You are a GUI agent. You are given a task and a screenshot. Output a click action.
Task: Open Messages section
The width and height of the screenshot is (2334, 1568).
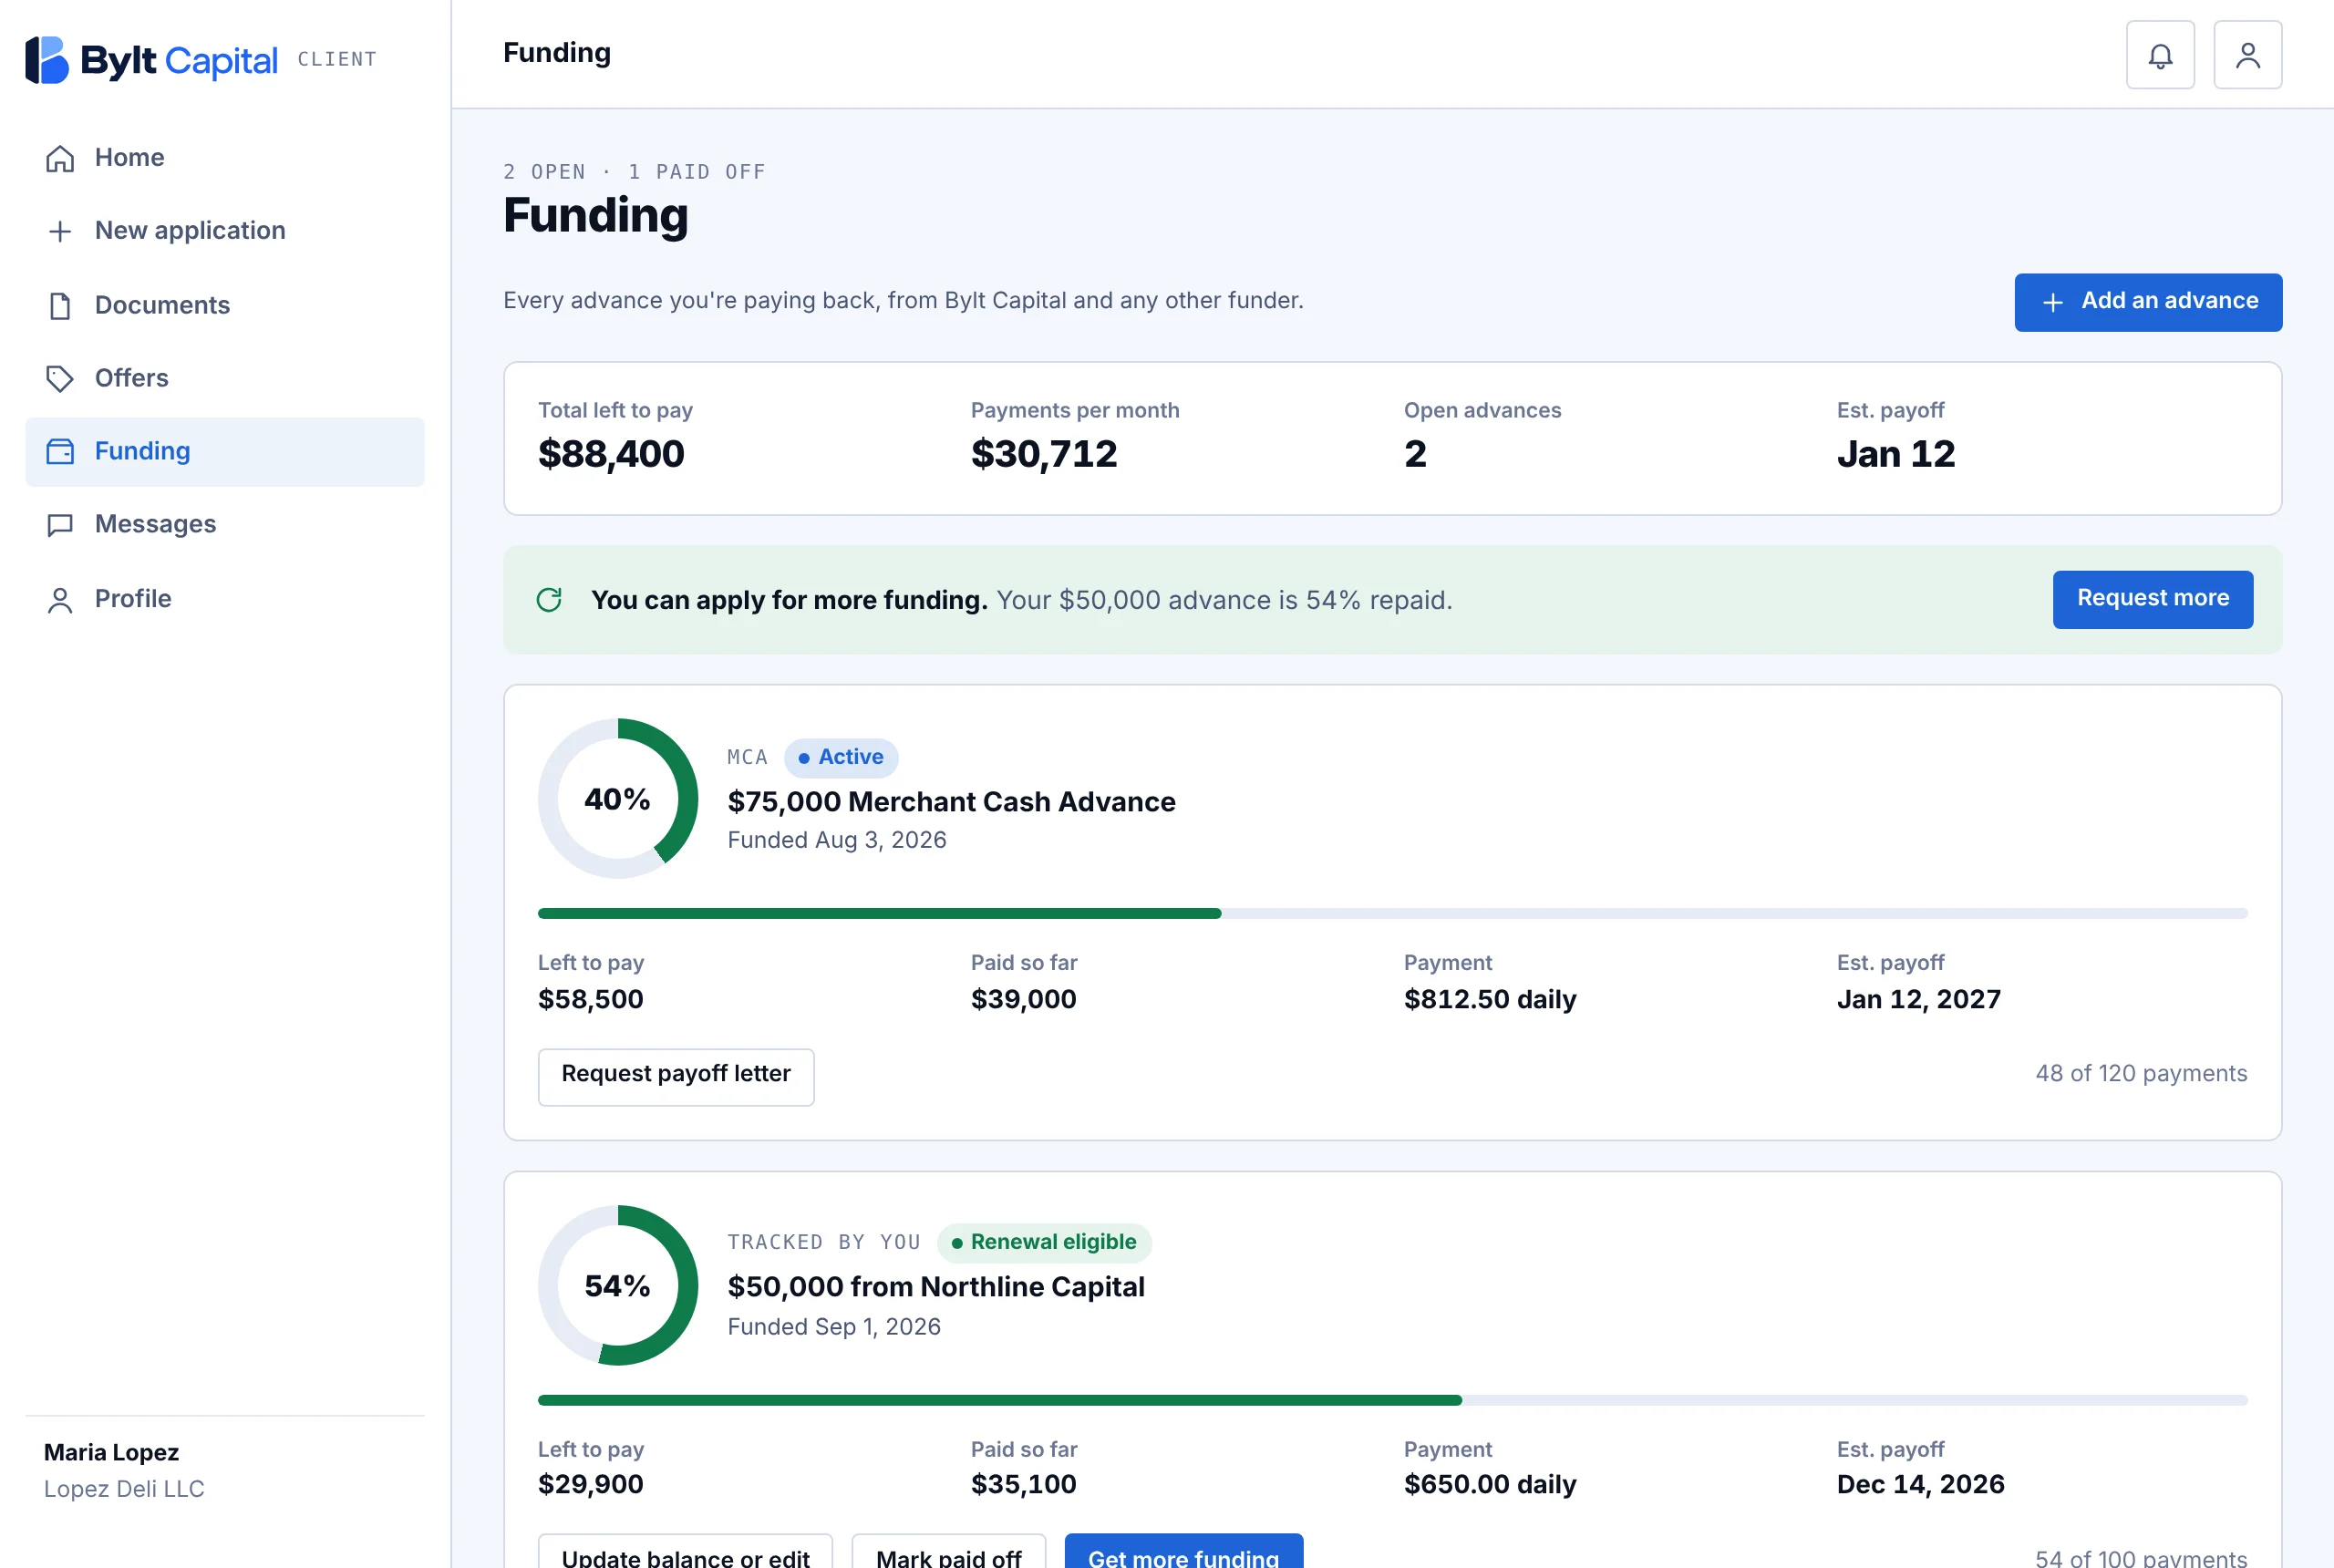click(225, 525)
